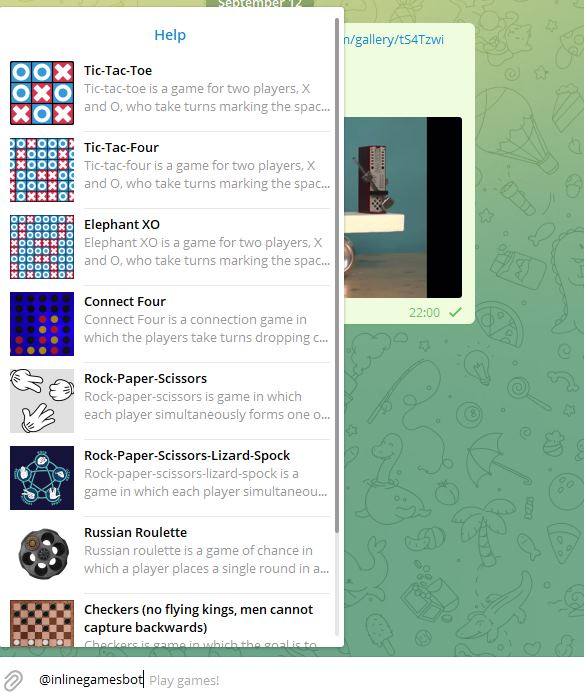
Task: Select the Elephant XO description text
Action: (207, 251)
